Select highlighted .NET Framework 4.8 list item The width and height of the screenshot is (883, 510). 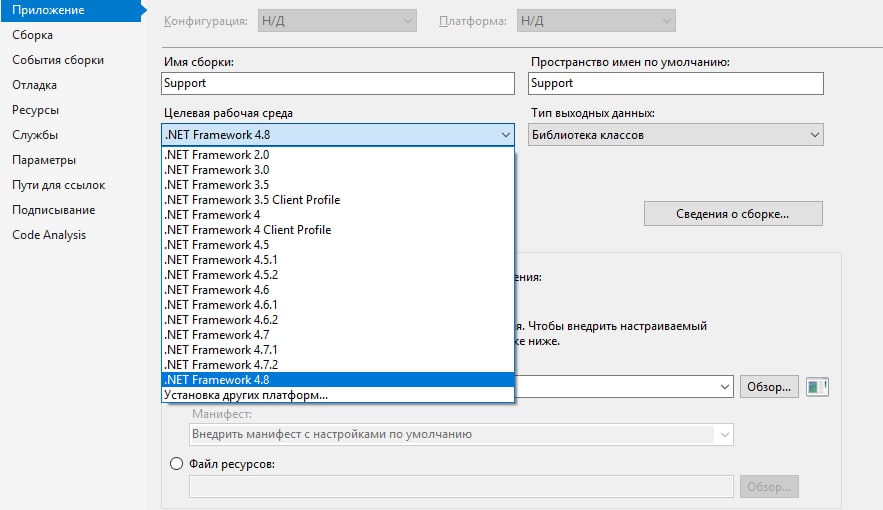pyautogui.click(x=338, y=380)
